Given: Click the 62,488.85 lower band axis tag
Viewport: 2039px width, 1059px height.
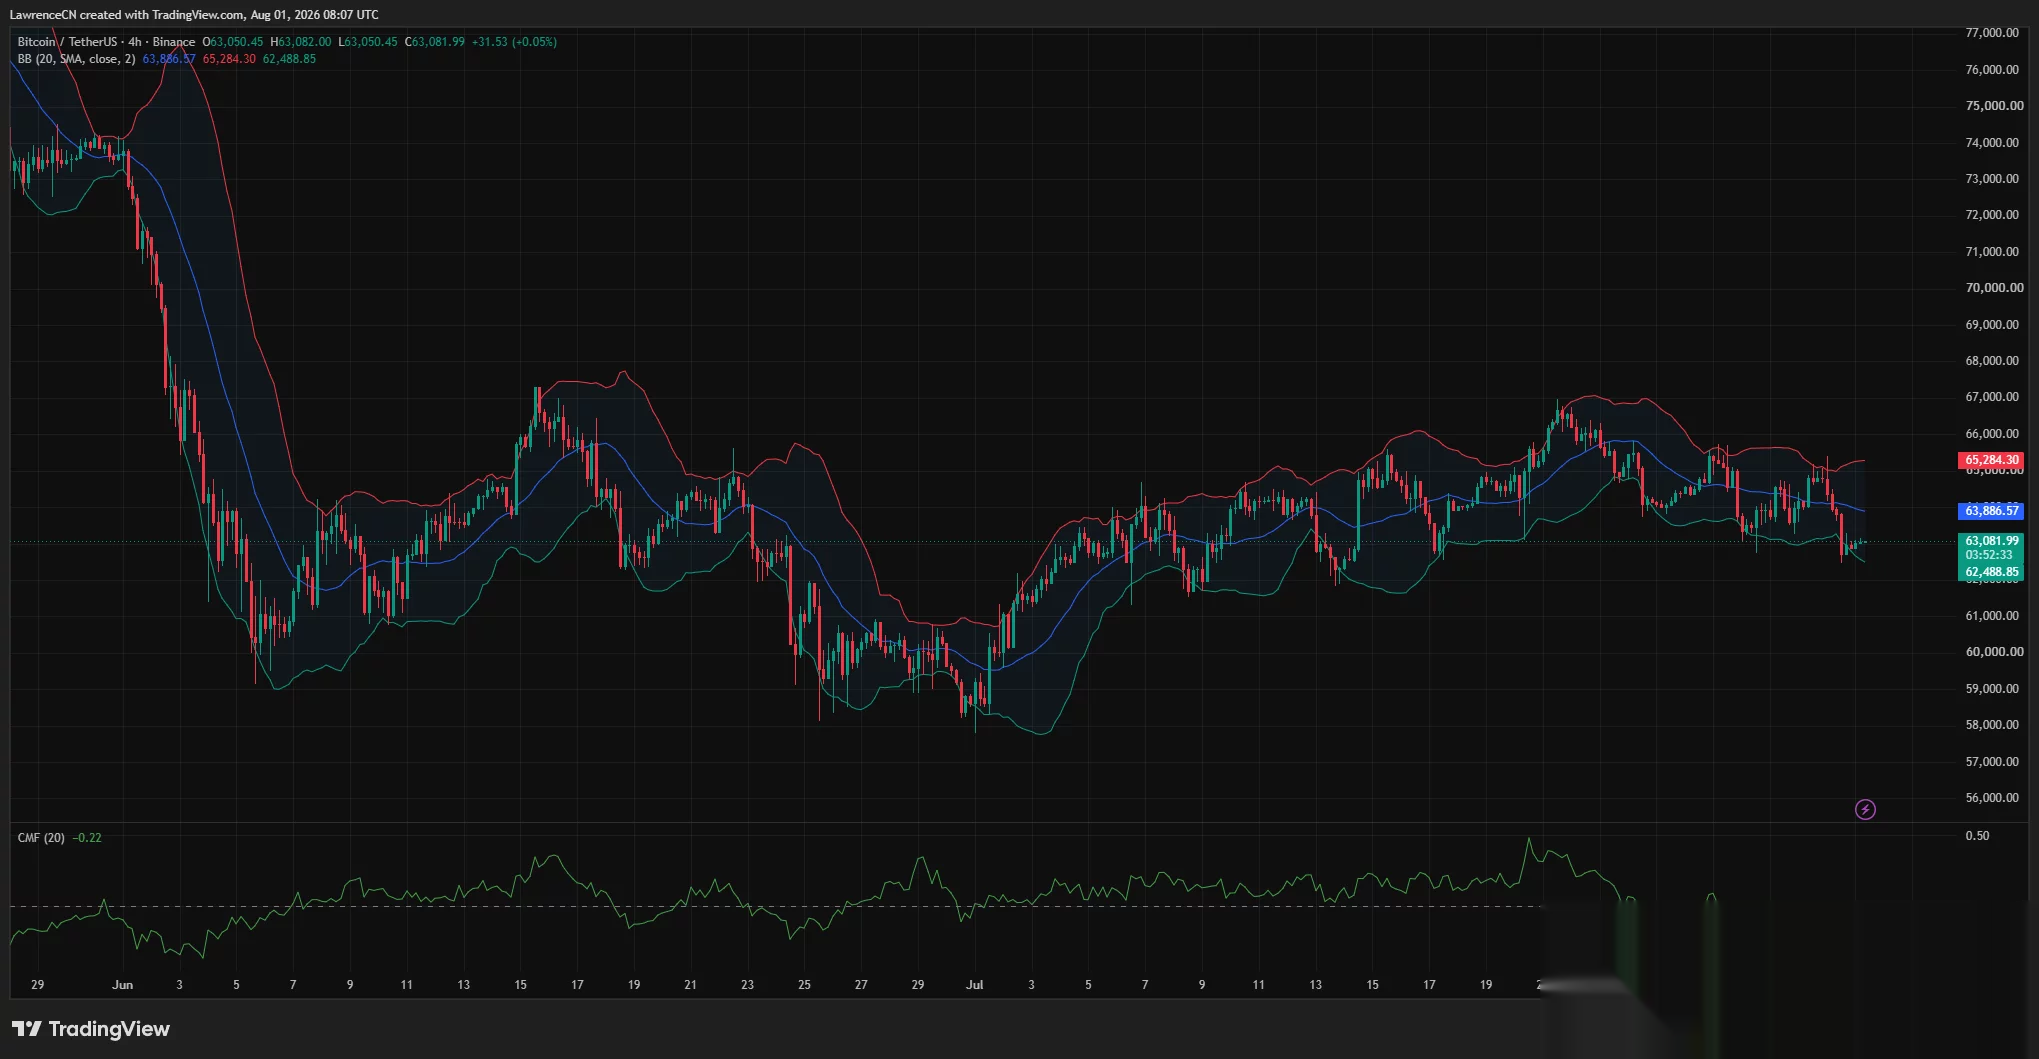Looking at the screenshot, I should tap(1991, 573).
